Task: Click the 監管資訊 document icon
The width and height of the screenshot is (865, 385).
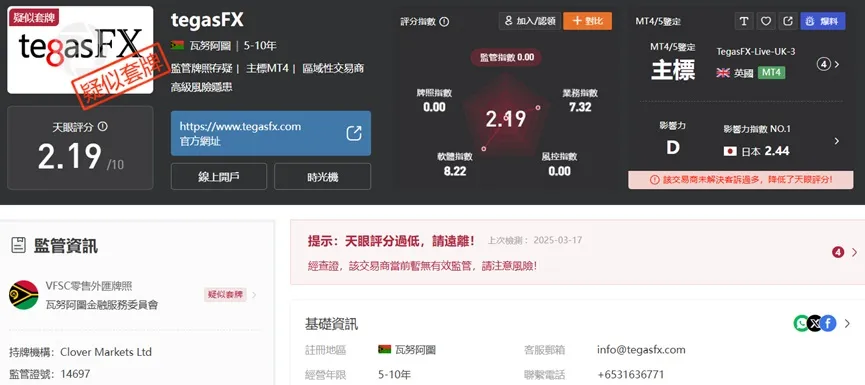Action: [x=18, y=245]
